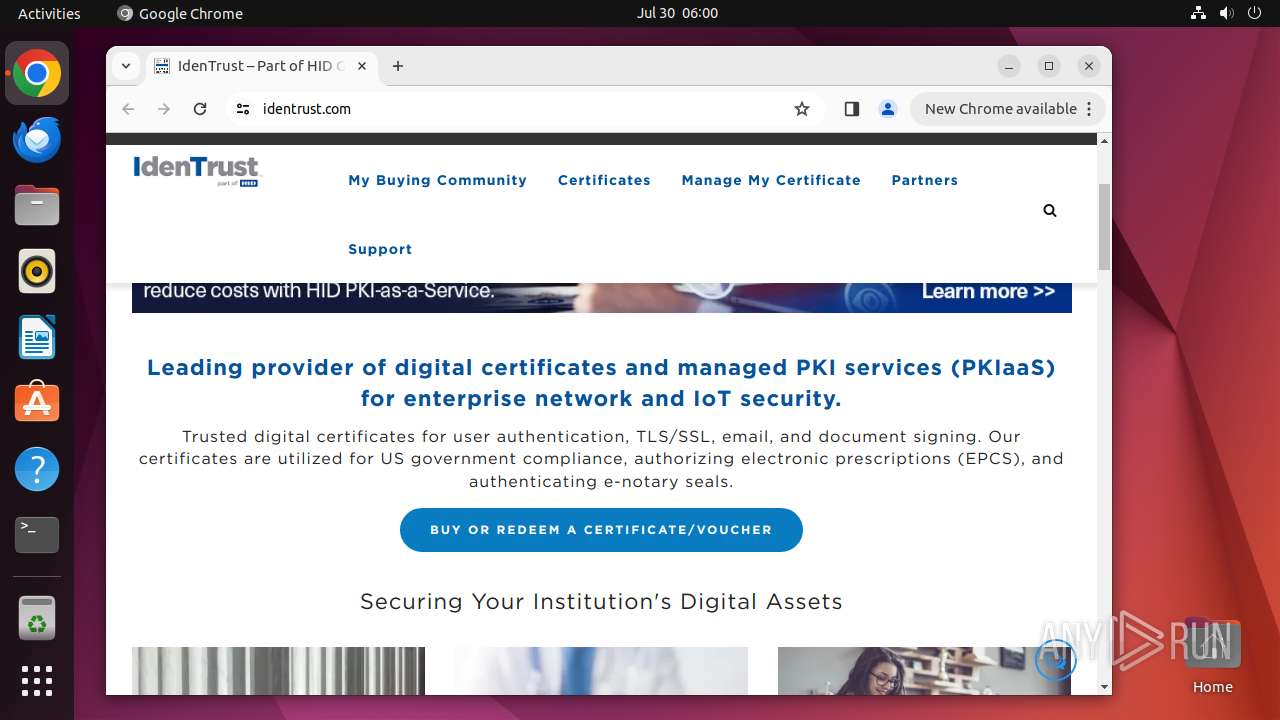Open power menu icon in top bar
Viewport: 1280px width, 720px height.
tap(1255, 13)
